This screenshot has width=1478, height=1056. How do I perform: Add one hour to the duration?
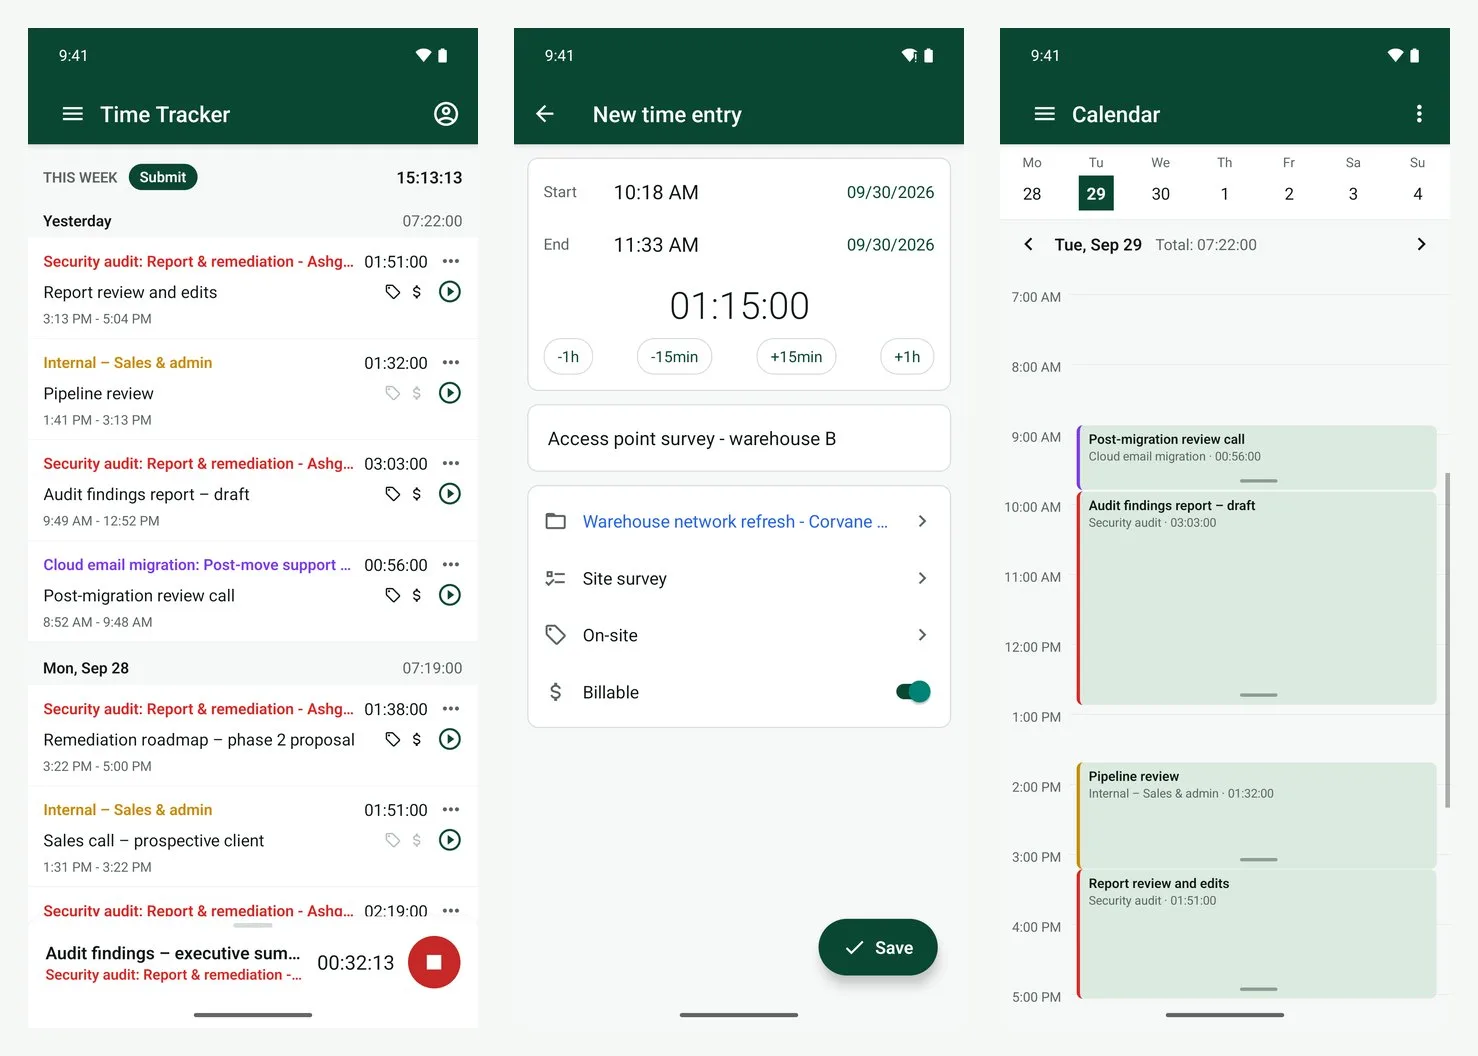point(907,357)
